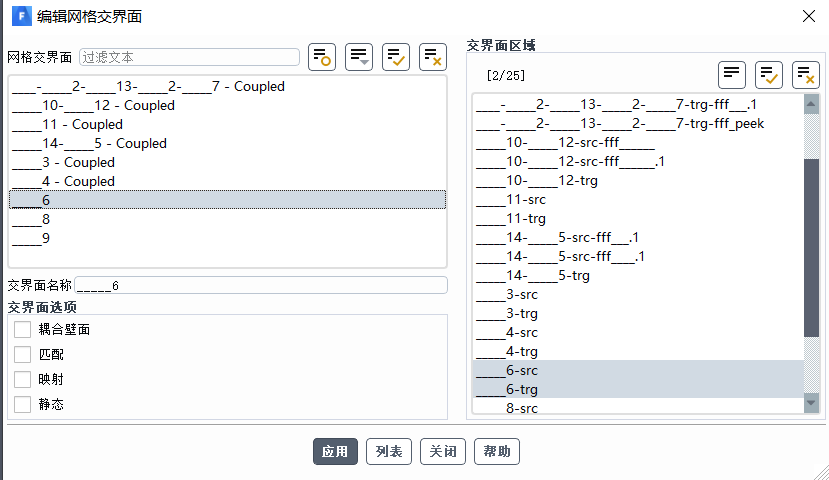The width and height of the screenshot is (829, 480).
Task: Toggle the 匹配 checkbox
Action: pyautogui.click(x=23, y=354)
